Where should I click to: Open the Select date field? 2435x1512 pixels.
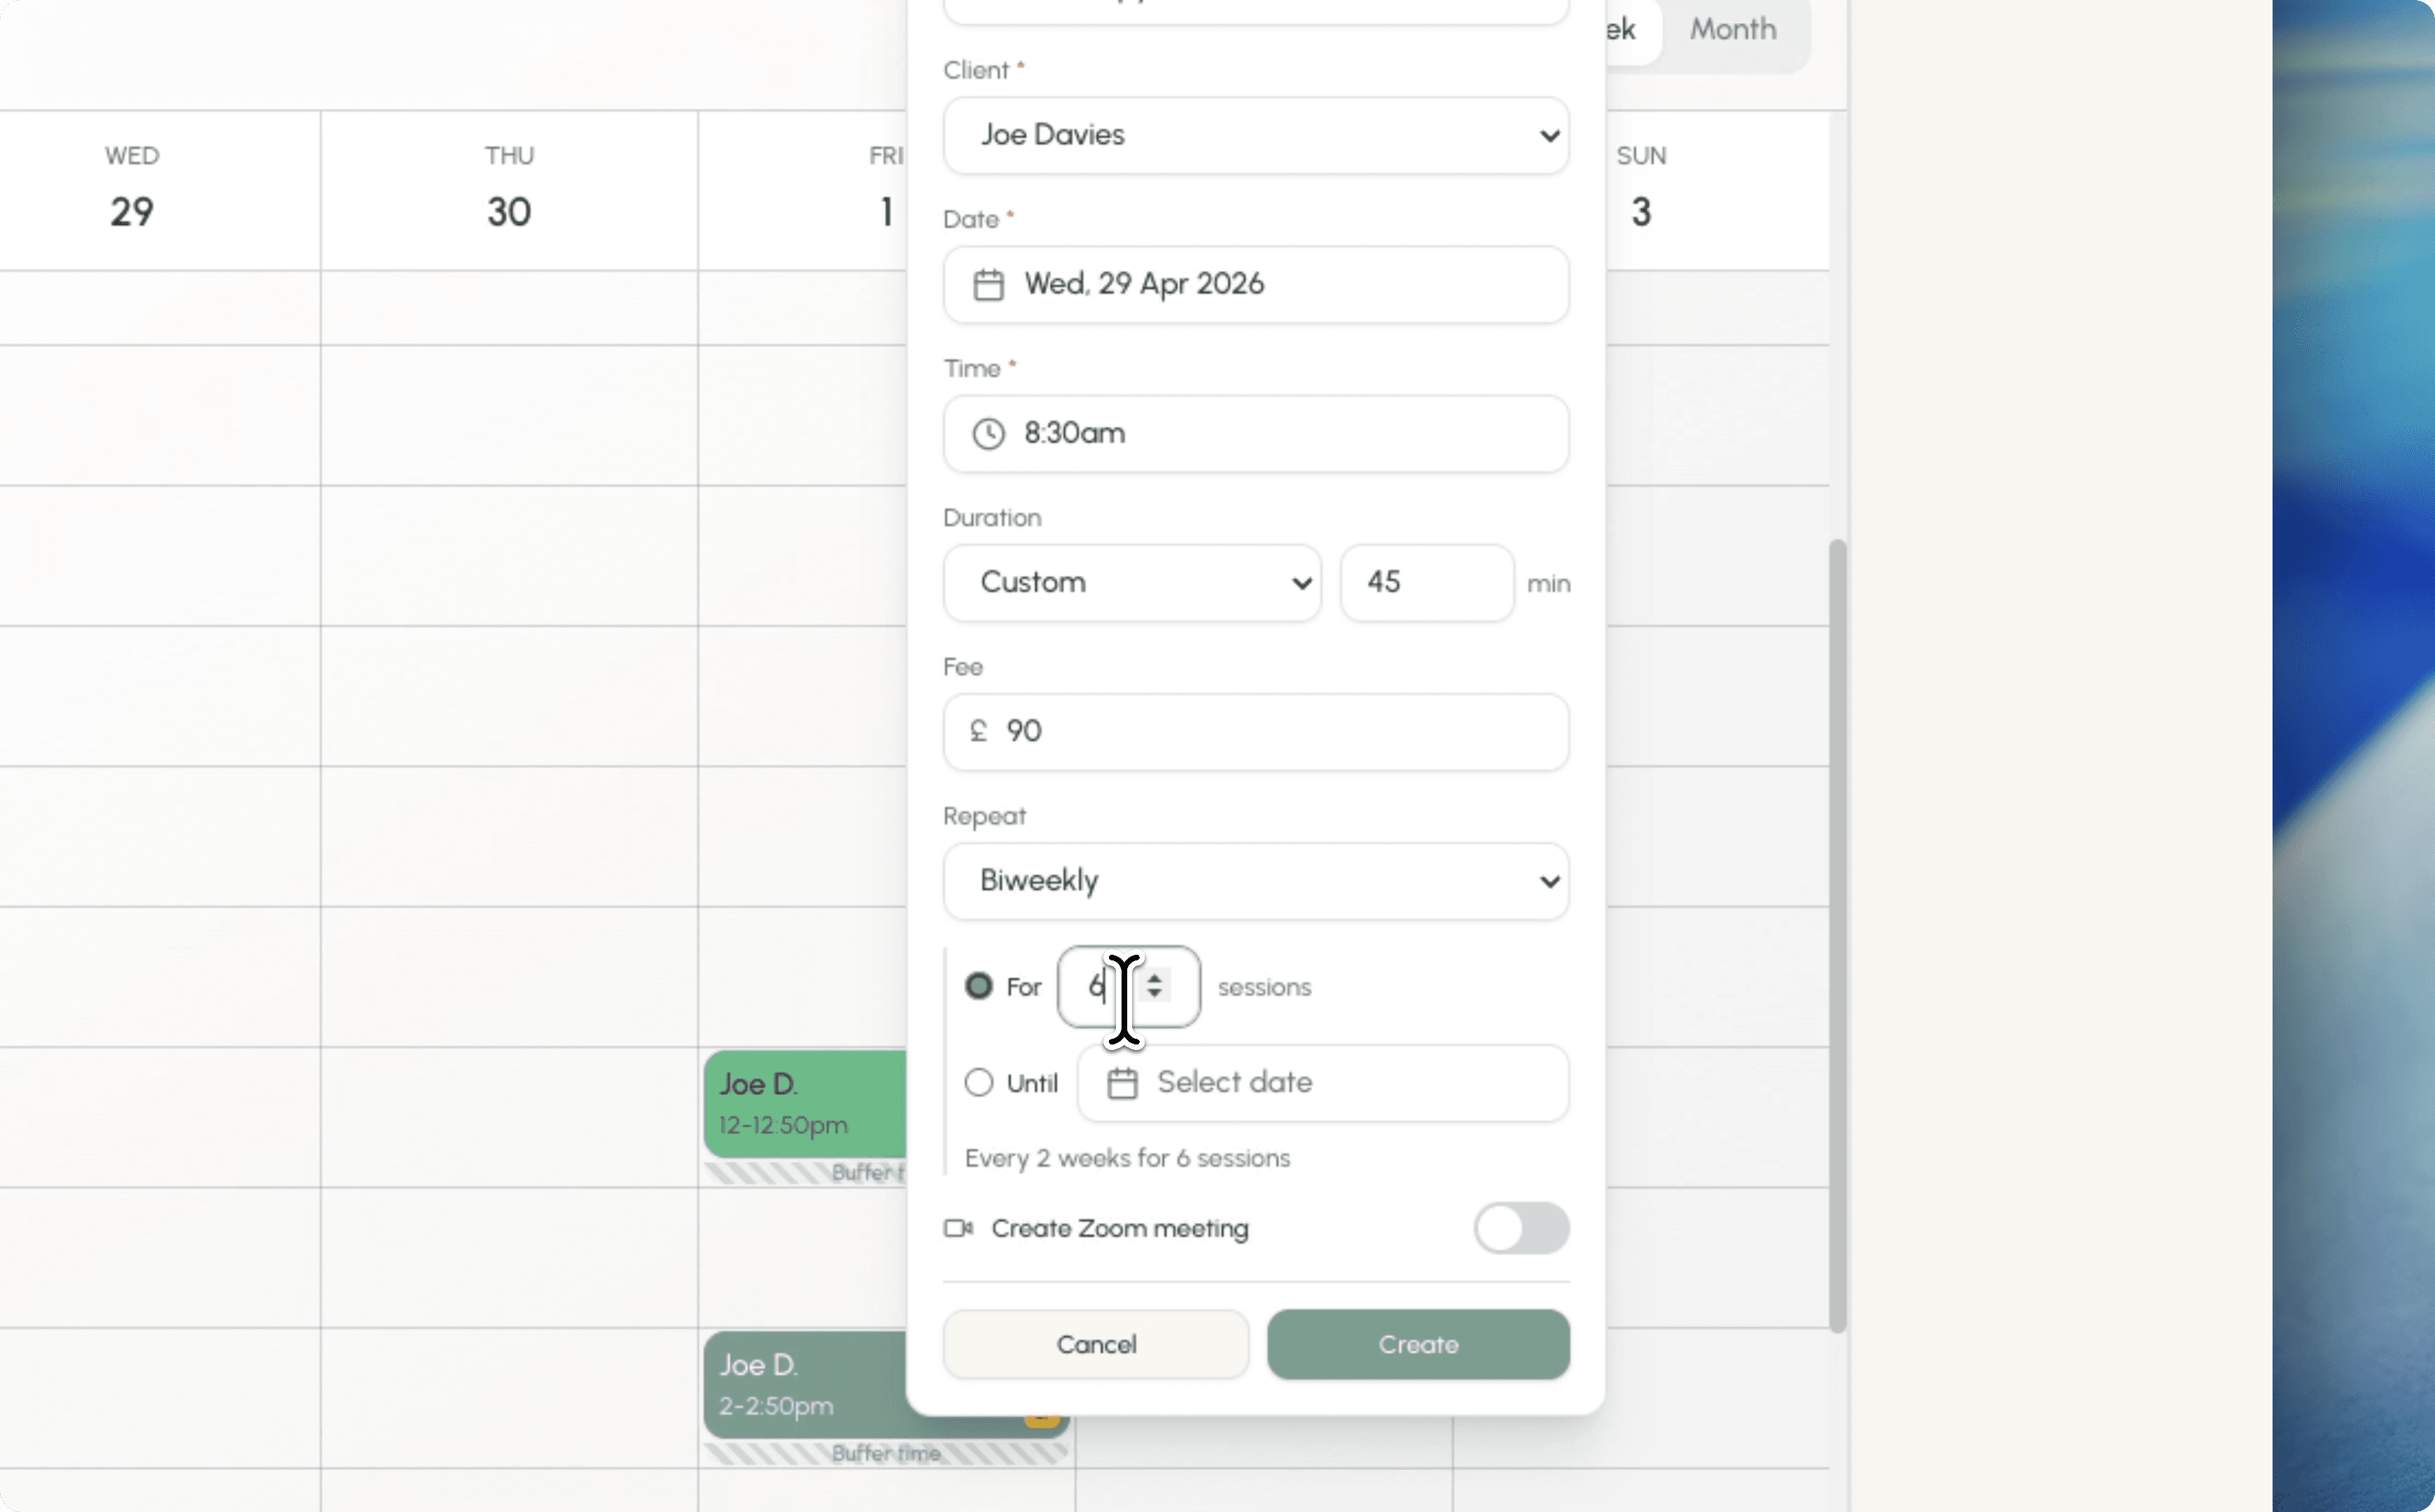pyautogui.click(x=1322, y=1083)
